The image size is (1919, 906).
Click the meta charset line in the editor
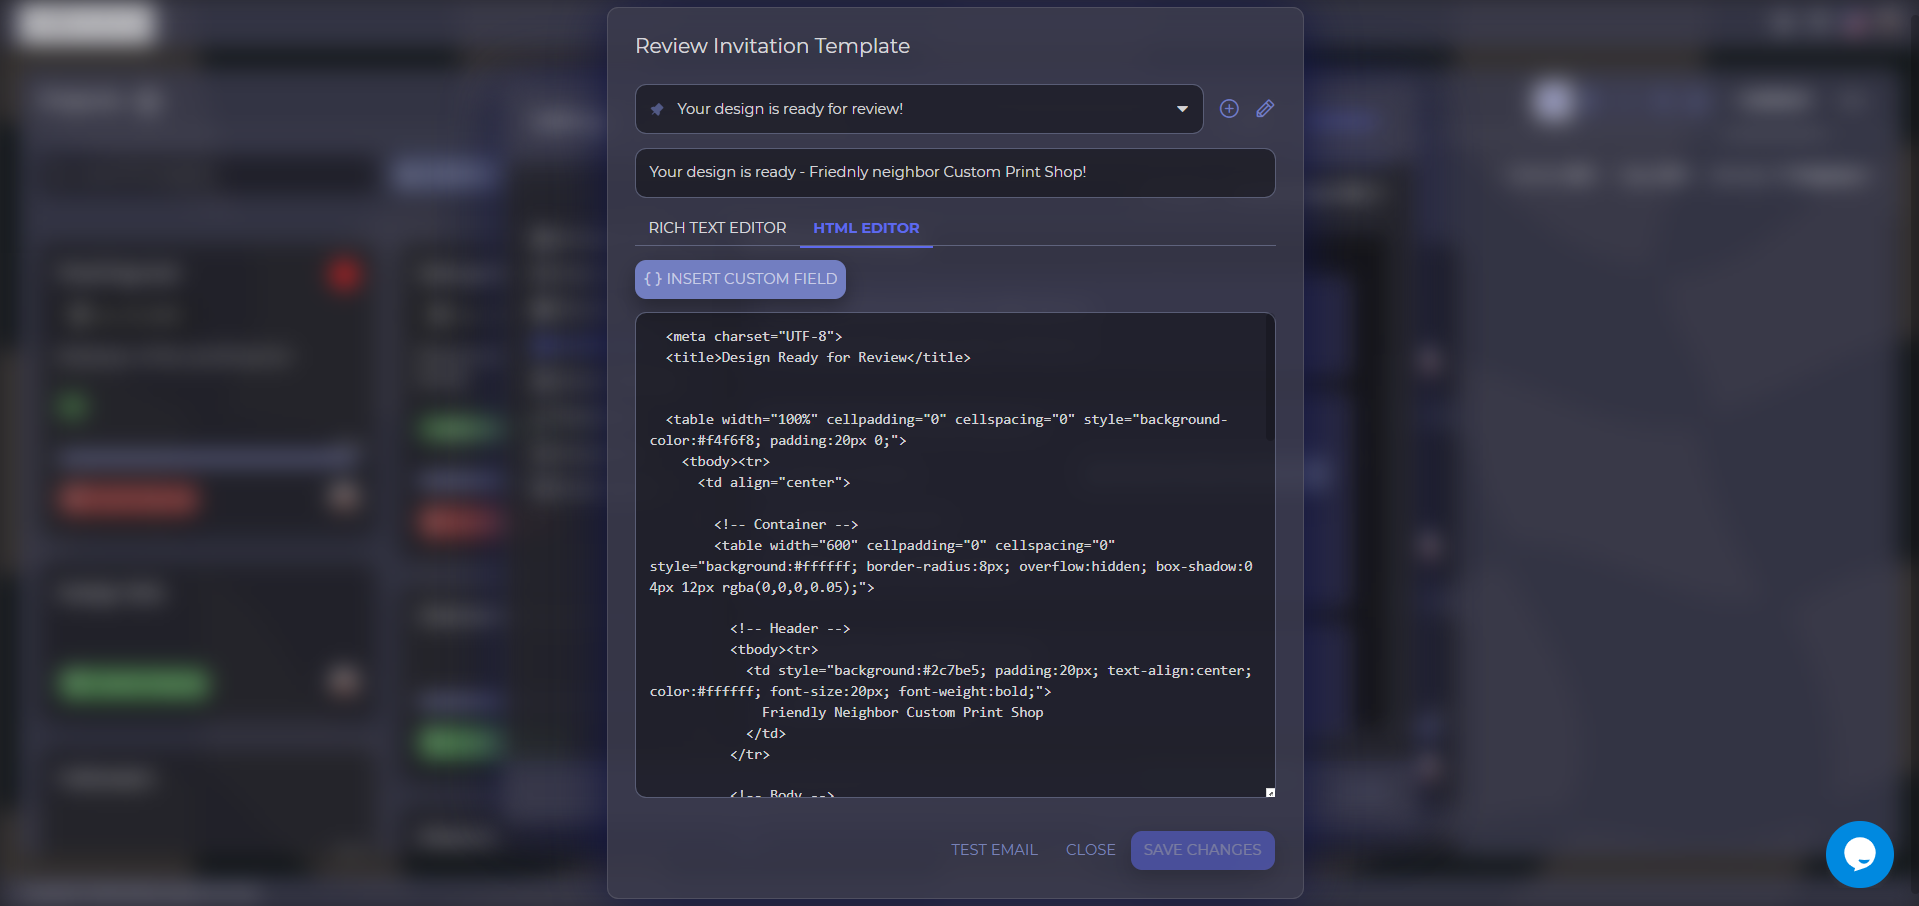(x=752, y=336)
